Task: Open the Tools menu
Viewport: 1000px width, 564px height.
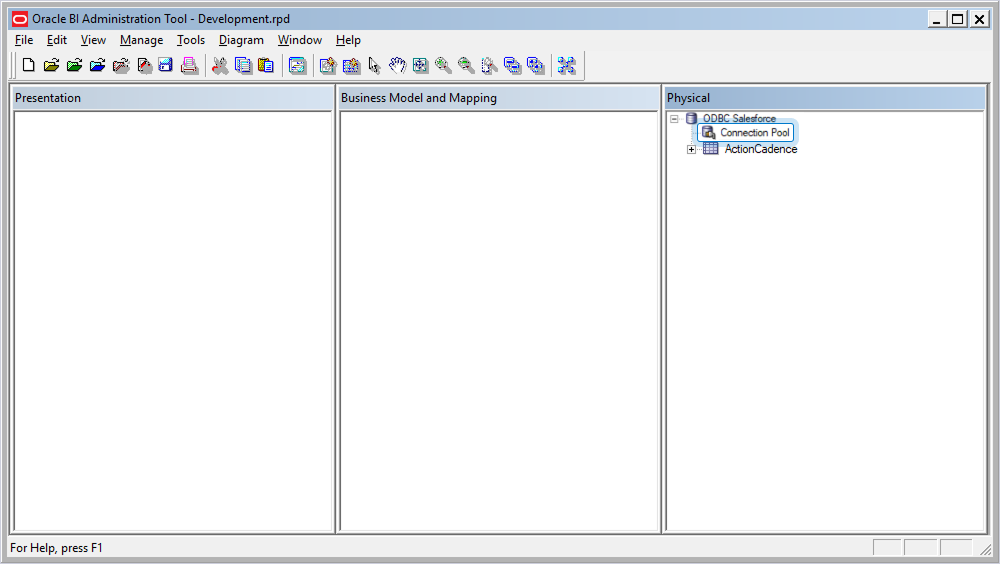Action: 191,40
